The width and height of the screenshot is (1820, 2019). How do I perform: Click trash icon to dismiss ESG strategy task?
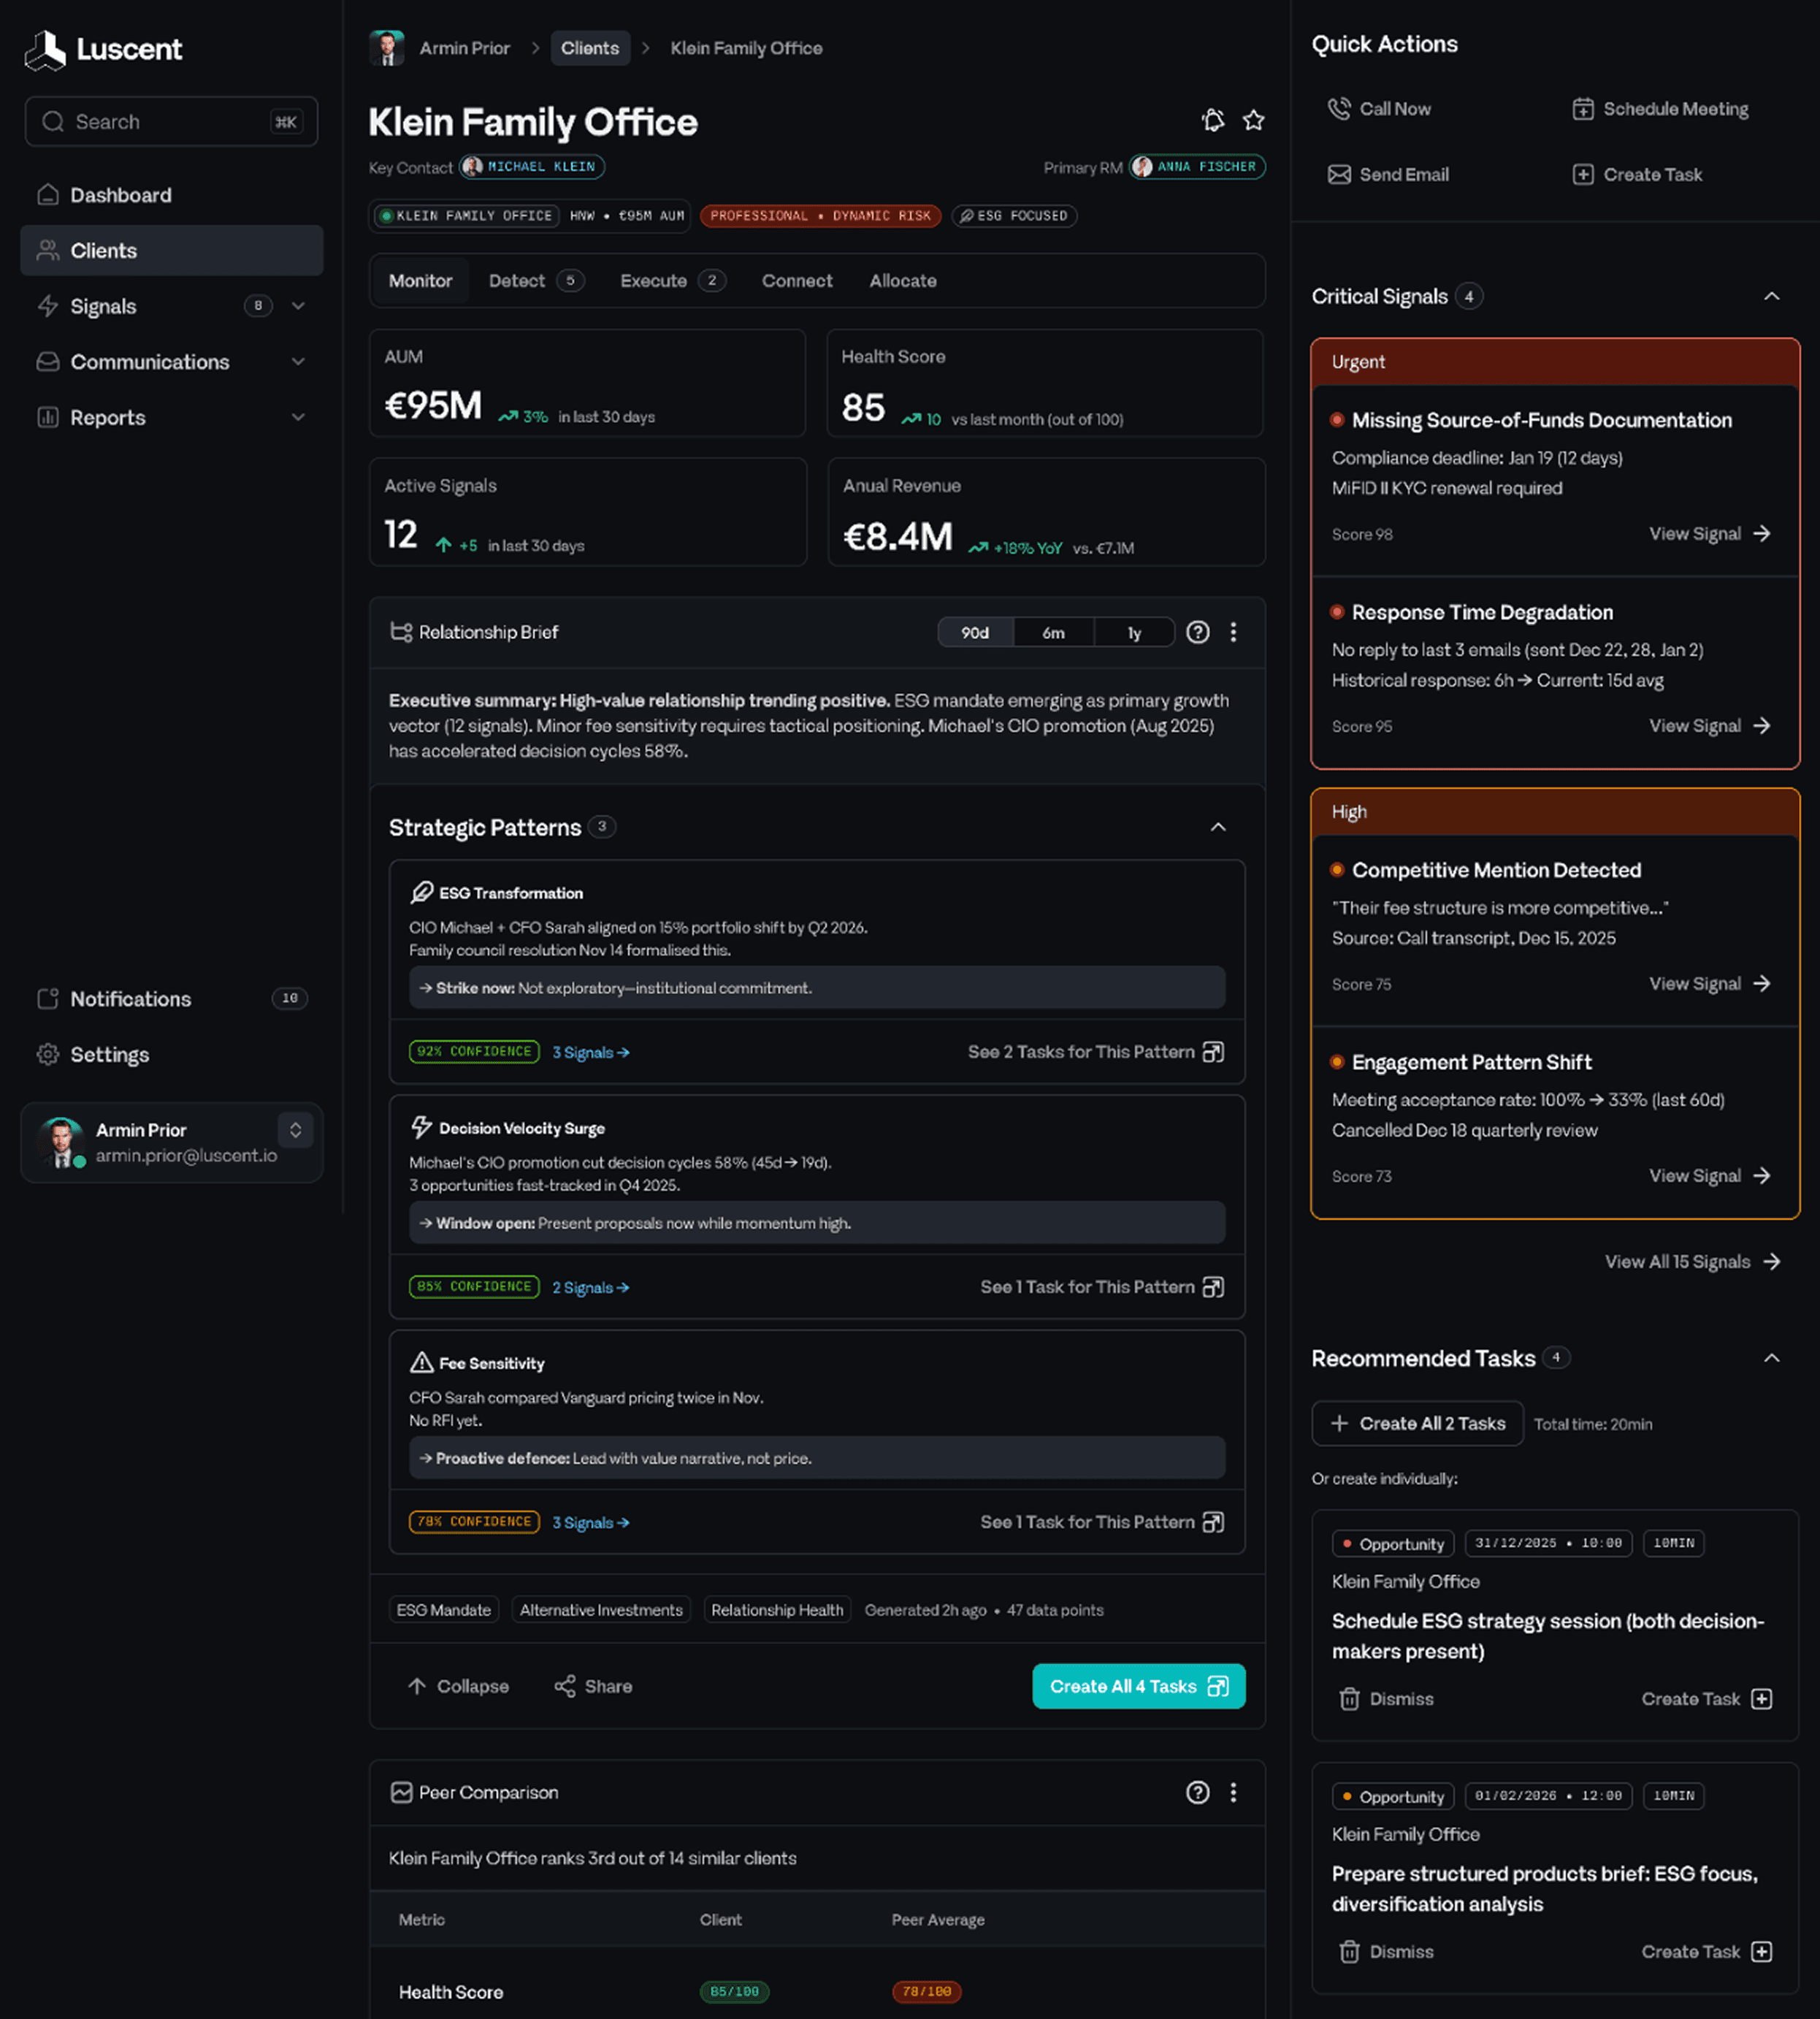click(1349, 1699)
